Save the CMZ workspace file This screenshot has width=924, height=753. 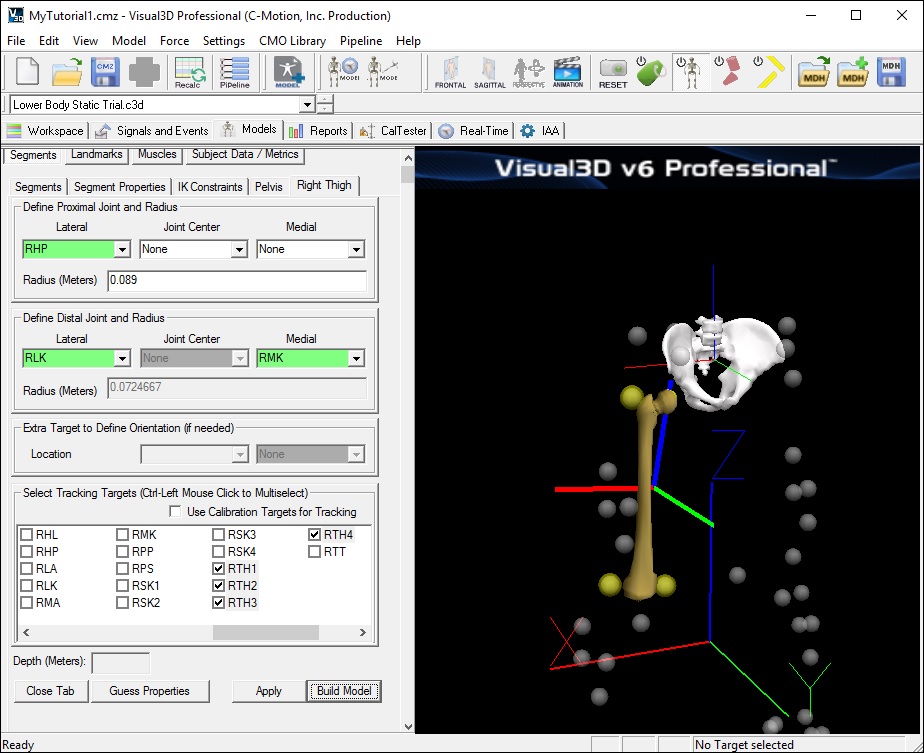pyautogui.click(x=106, y=73)
